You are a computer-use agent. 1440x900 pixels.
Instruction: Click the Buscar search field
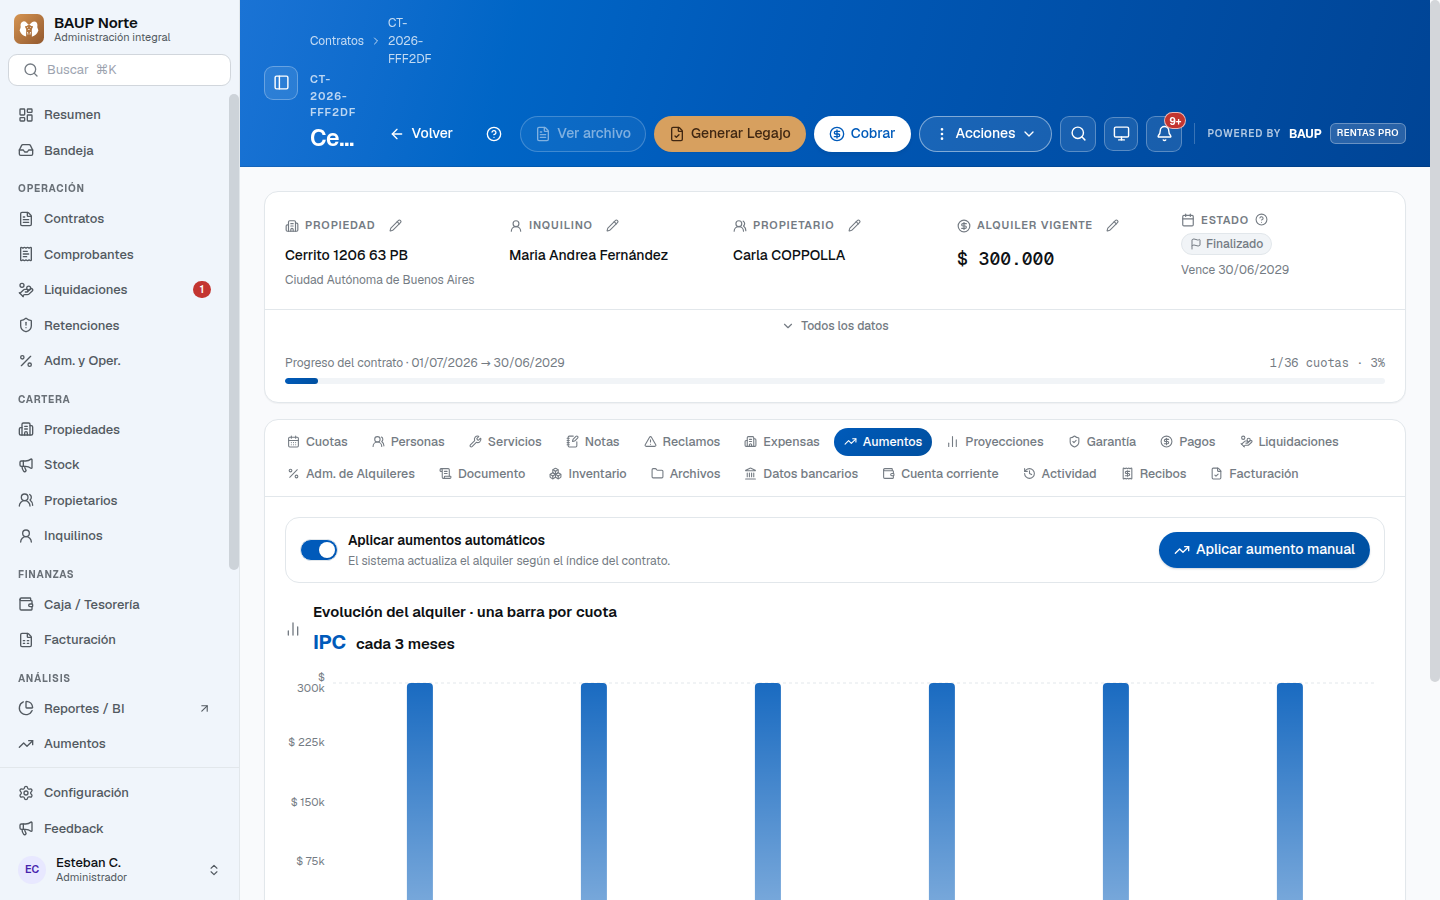pos(119,70)
